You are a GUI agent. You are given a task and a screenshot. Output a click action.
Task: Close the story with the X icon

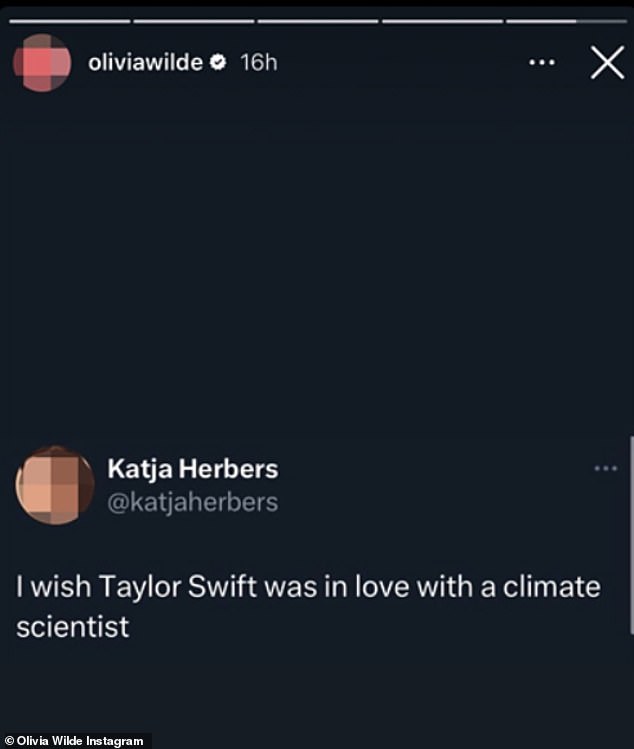coord(607,63)
